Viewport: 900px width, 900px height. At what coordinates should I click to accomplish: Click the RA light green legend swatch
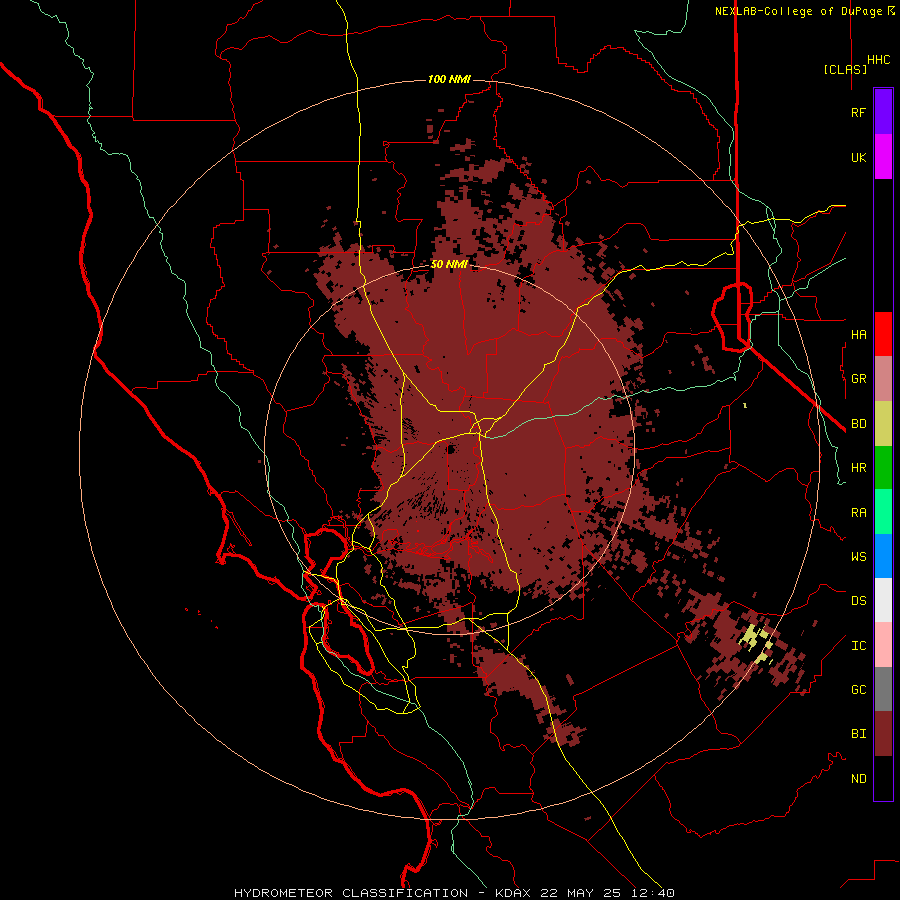[883, 512]
